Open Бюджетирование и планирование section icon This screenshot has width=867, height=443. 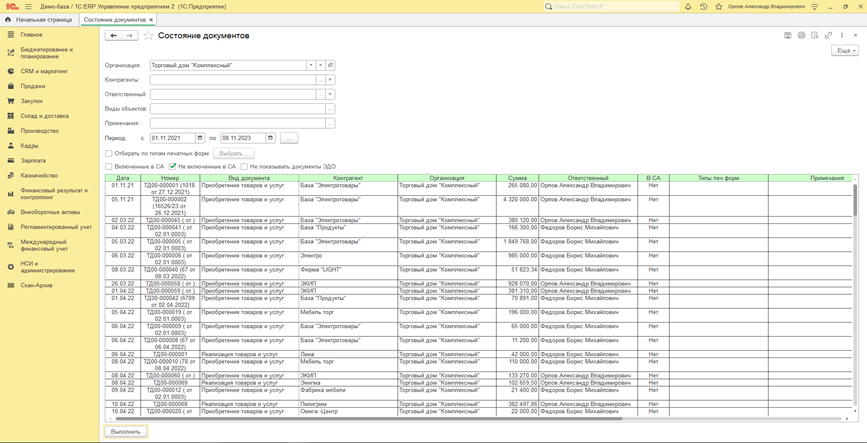coord(10,53)
